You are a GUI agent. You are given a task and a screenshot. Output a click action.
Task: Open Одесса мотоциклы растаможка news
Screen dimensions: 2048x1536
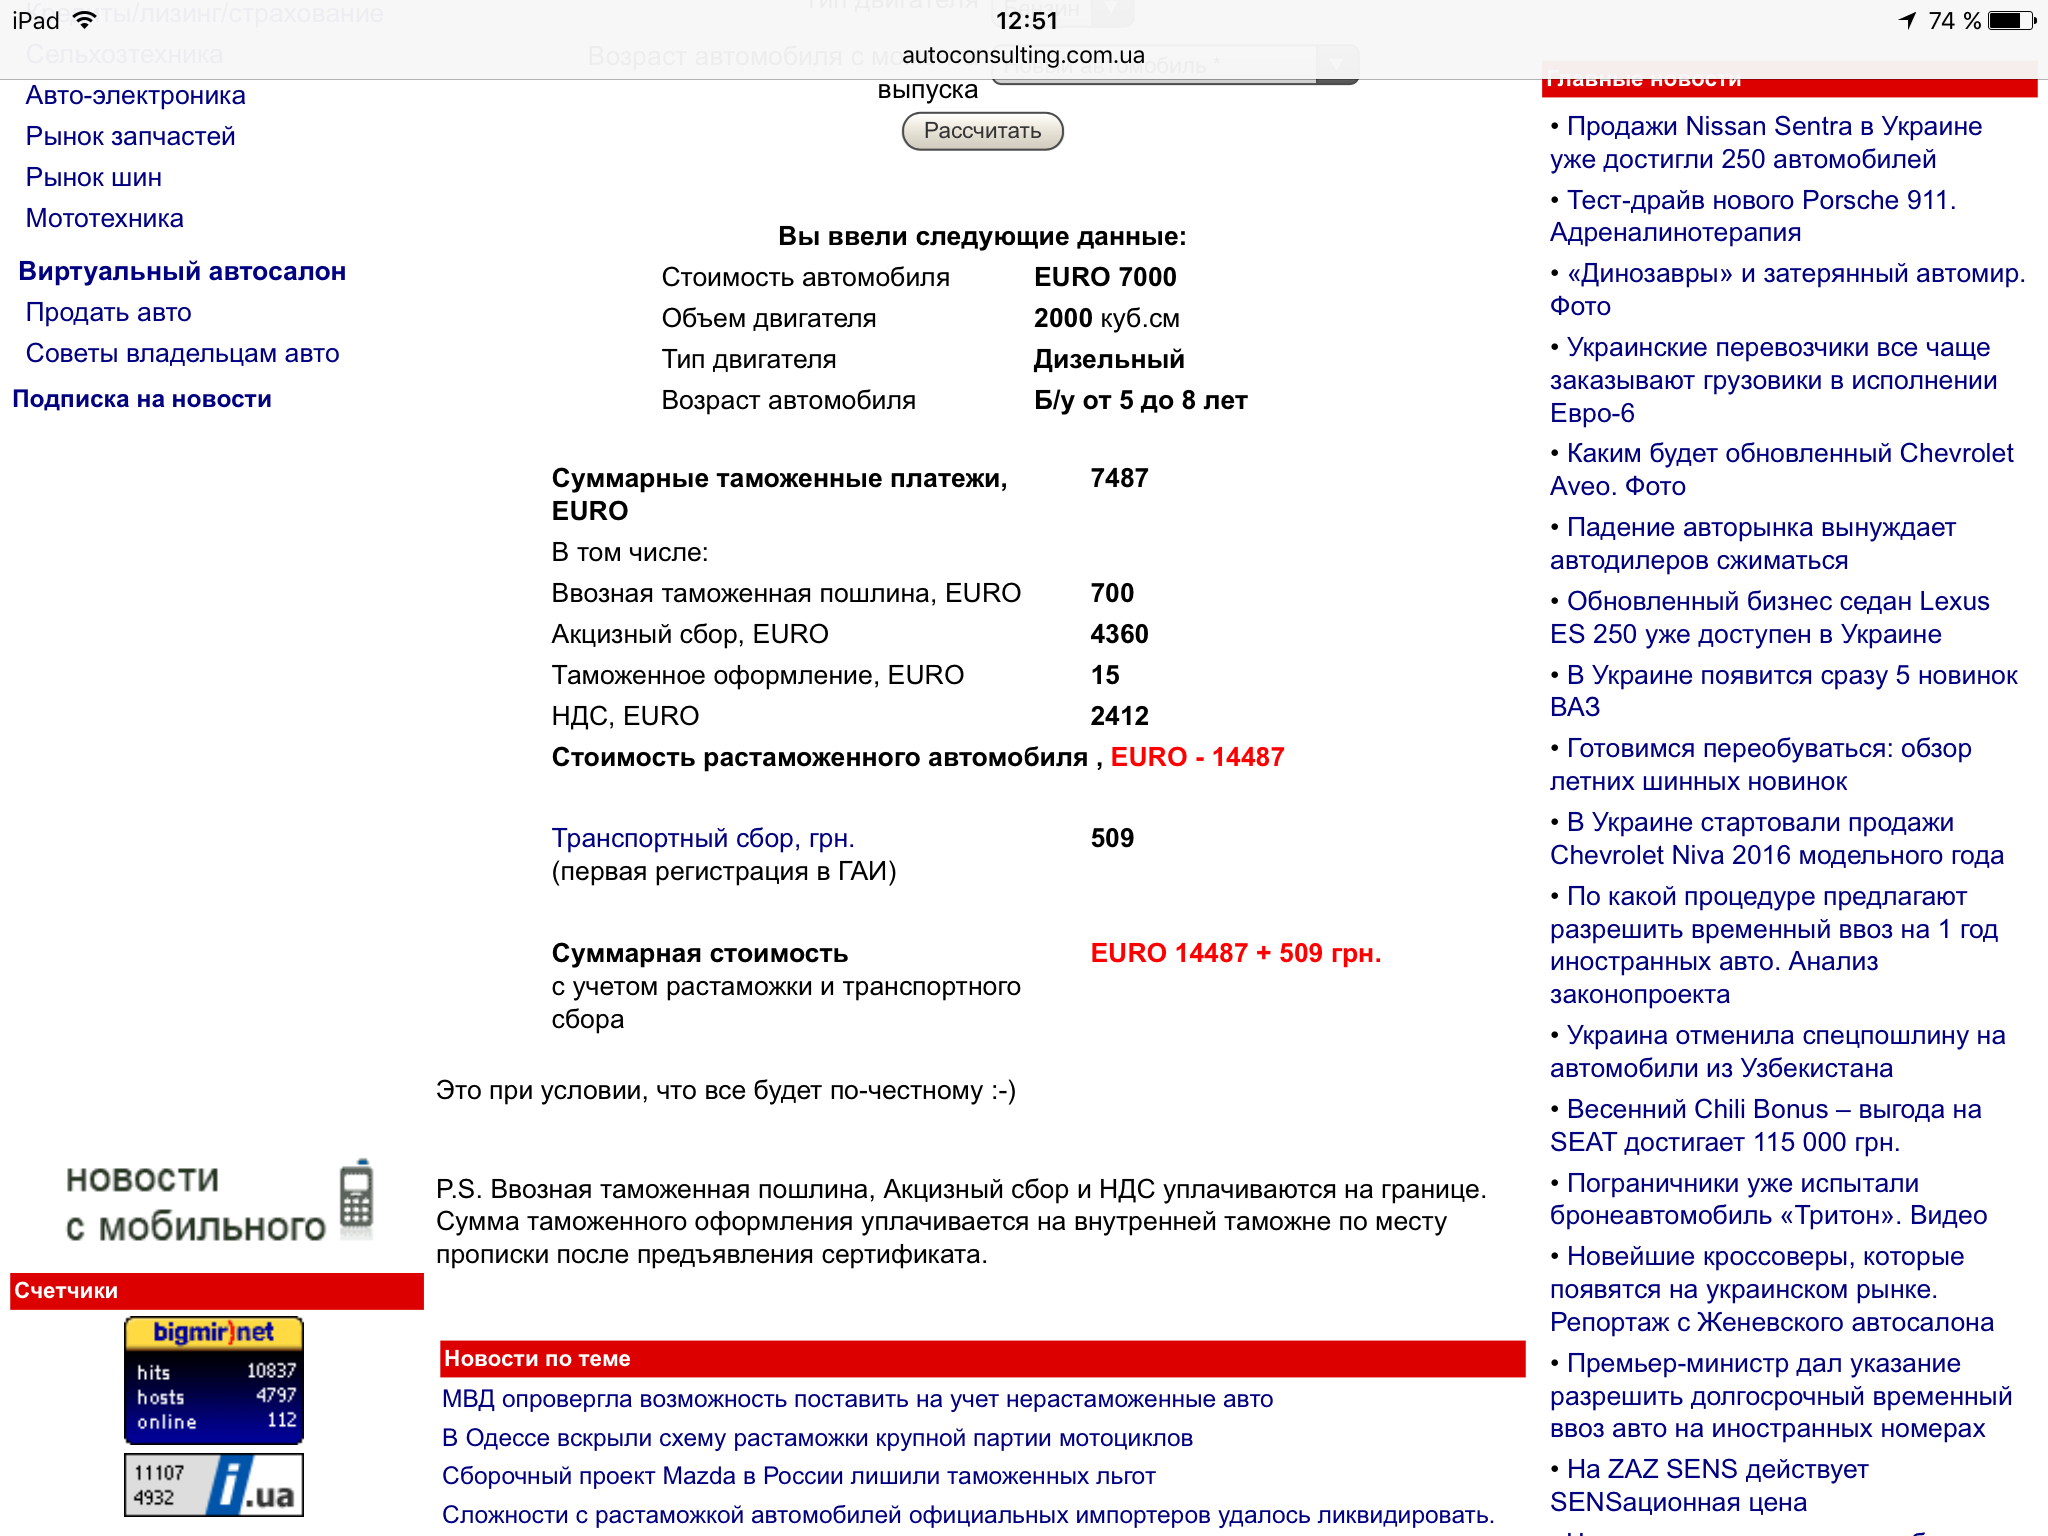[x=818, y=1438]
